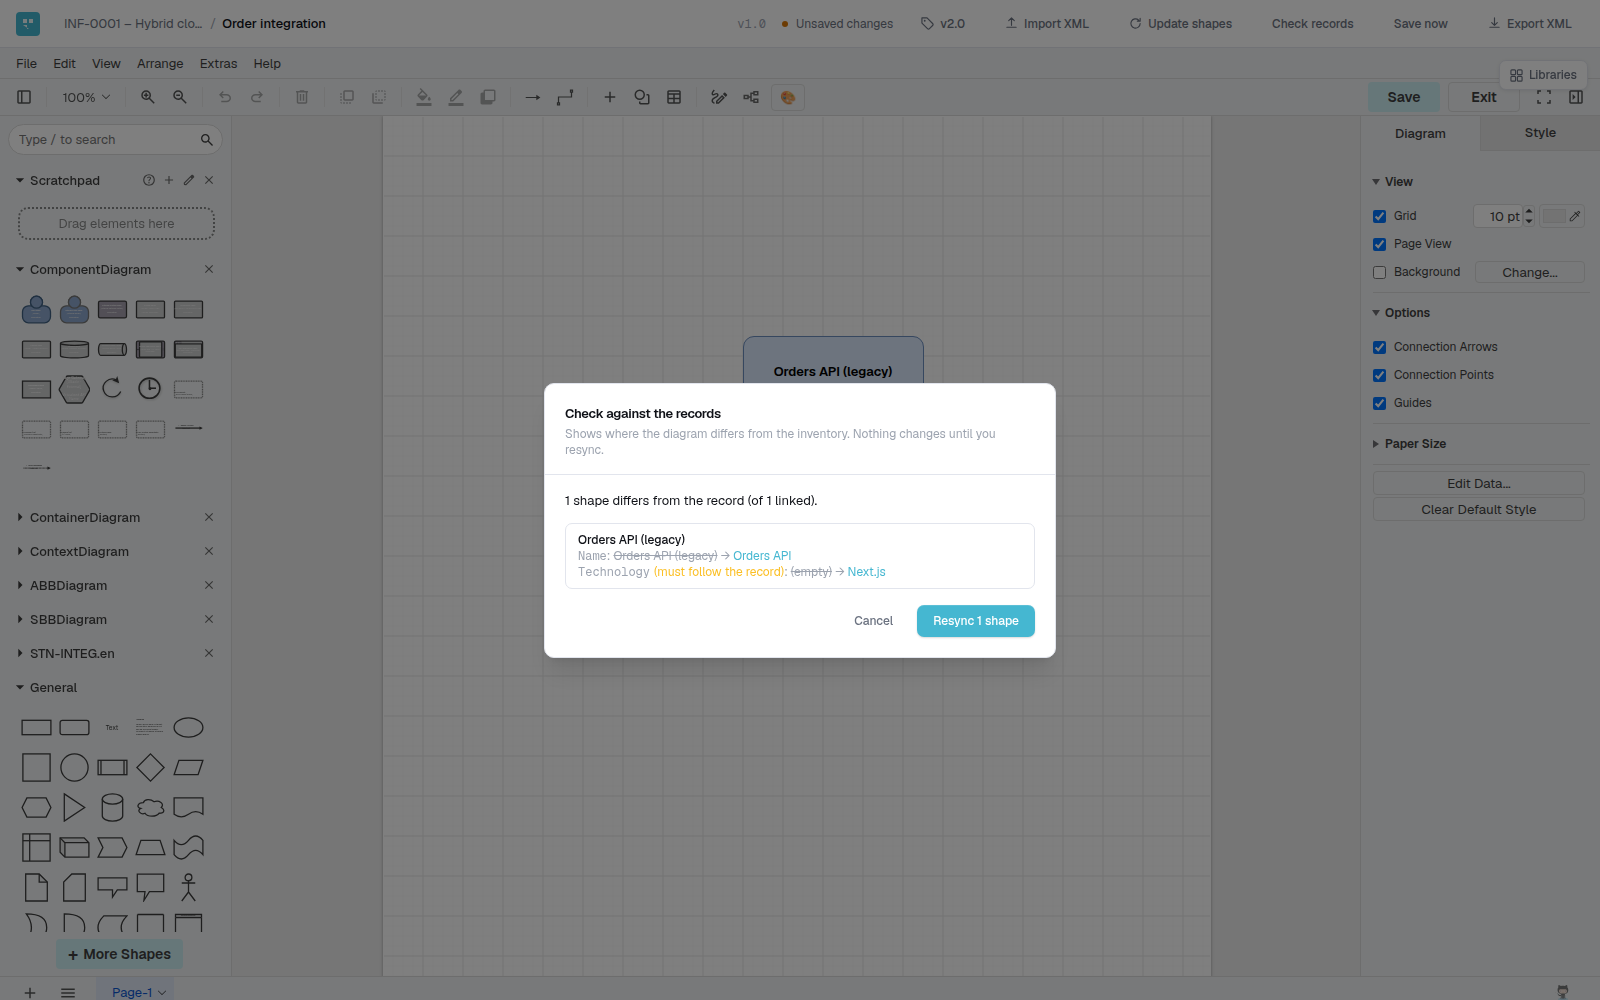Click Cancel in the records dialog

pyautogui.click(x=873, y=621)
